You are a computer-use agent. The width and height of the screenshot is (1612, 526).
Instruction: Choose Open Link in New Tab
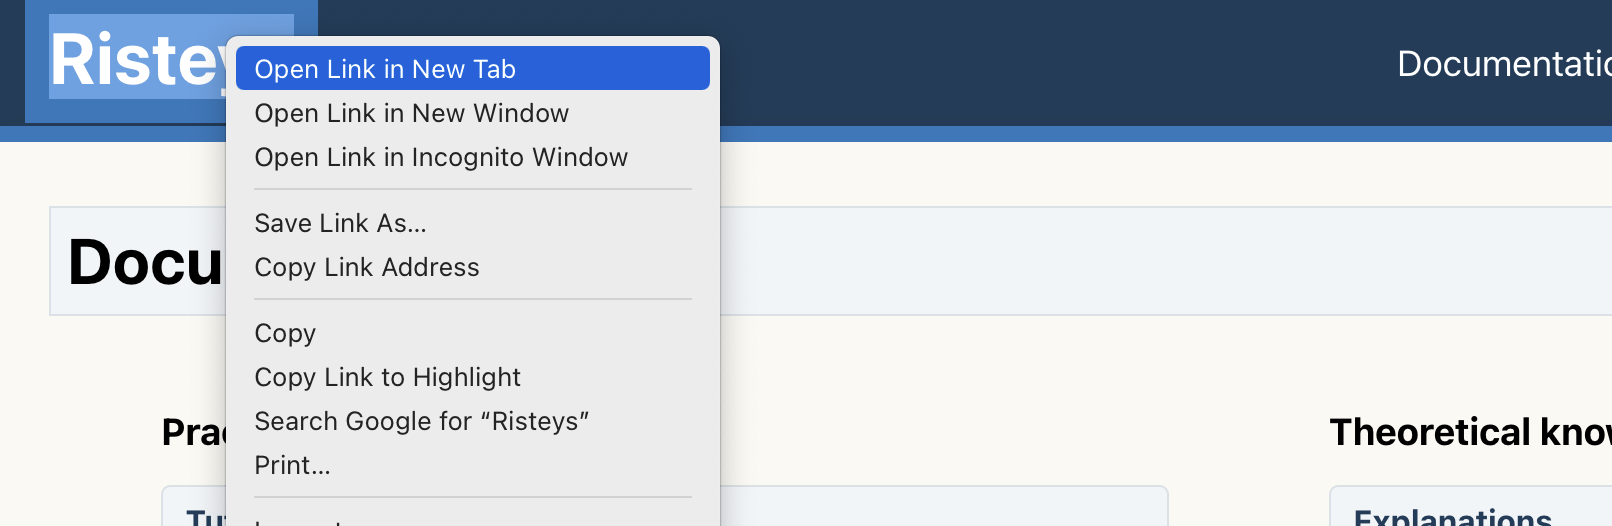pos(472,69)
